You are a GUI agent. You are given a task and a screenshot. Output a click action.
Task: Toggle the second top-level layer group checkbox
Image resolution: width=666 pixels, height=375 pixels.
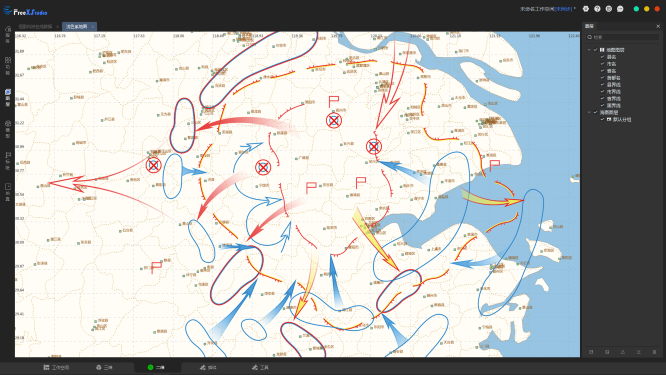(x=595, y=113)
